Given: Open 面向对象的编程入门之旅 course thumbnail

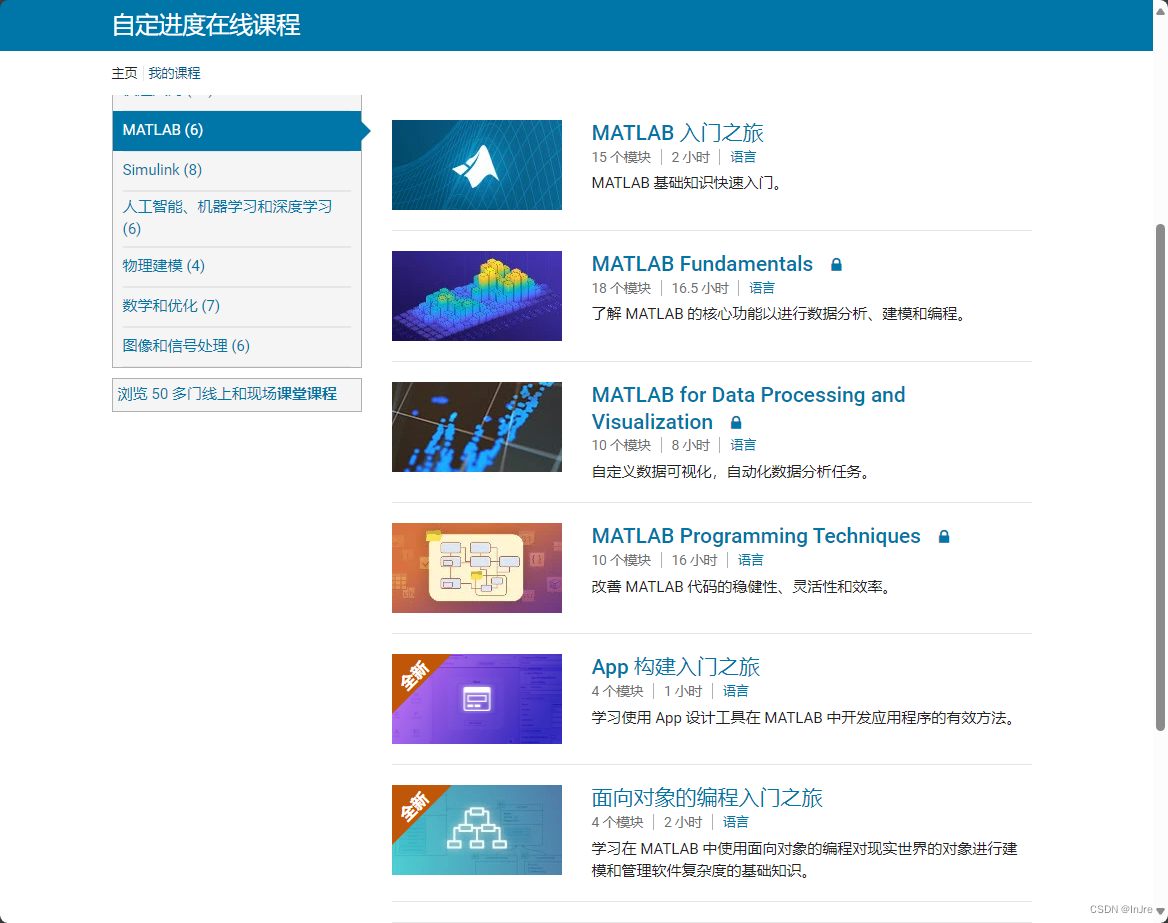Looking at the screenshot, I should [x=477, y=830].
